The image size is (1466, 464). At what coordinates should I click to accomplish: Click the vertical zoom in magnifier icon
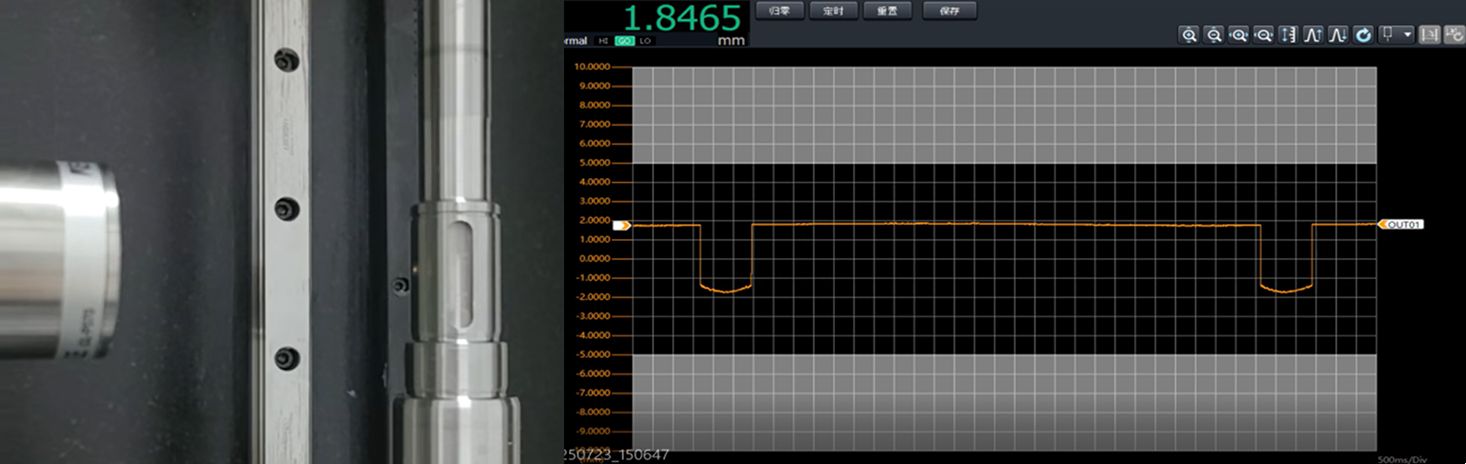tap(1189, 35)
